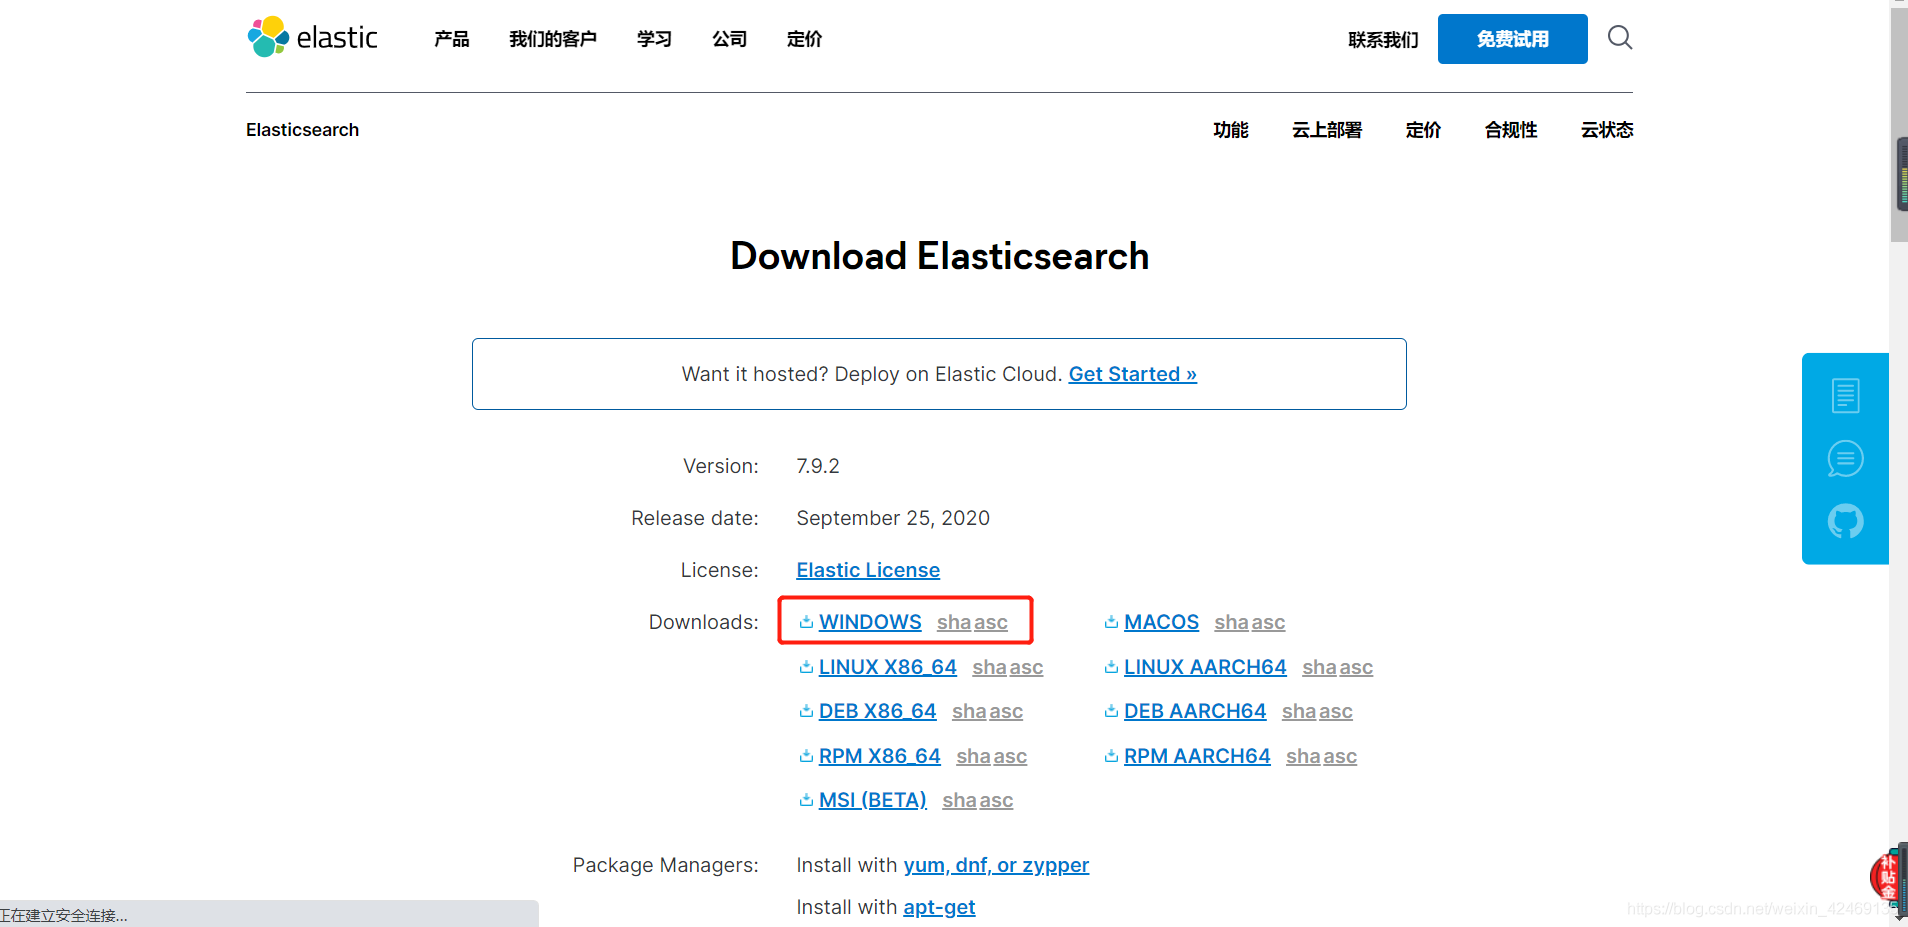Click the Download Elasticsearch heading

point(940,256)
